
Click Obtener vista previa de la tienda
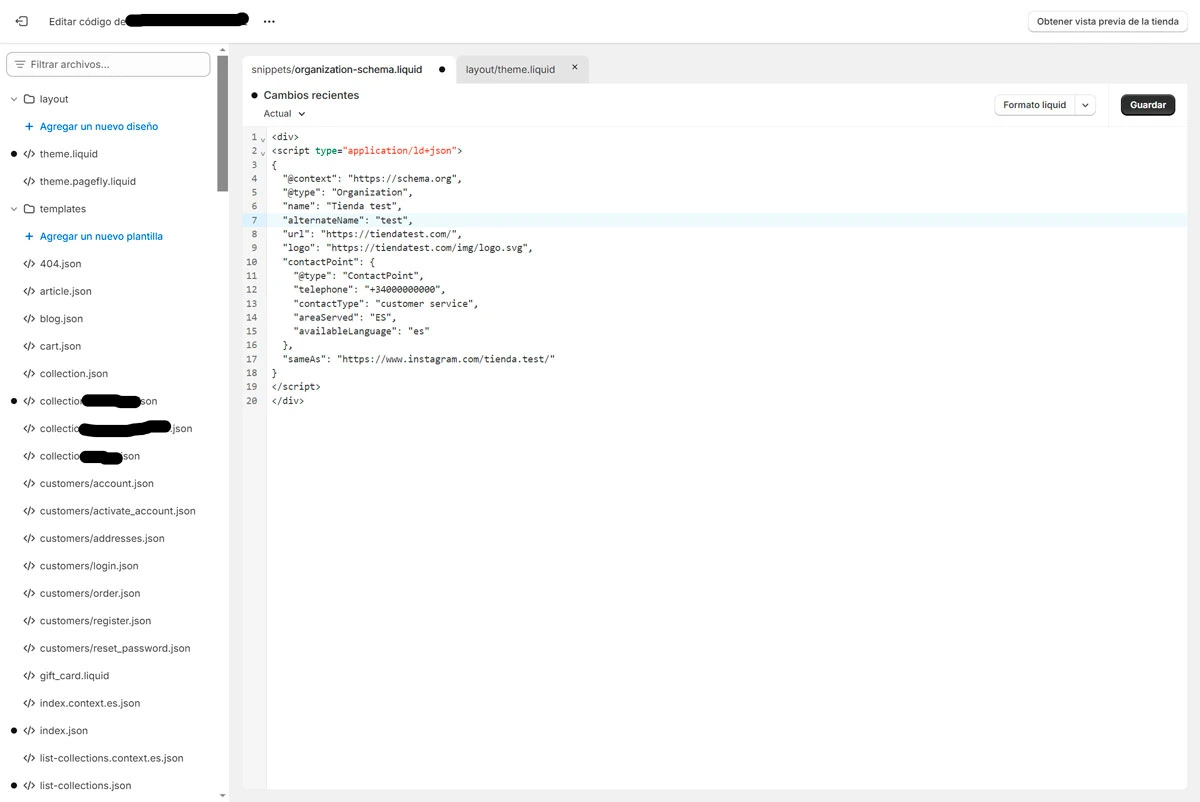tap(1107, 21)
